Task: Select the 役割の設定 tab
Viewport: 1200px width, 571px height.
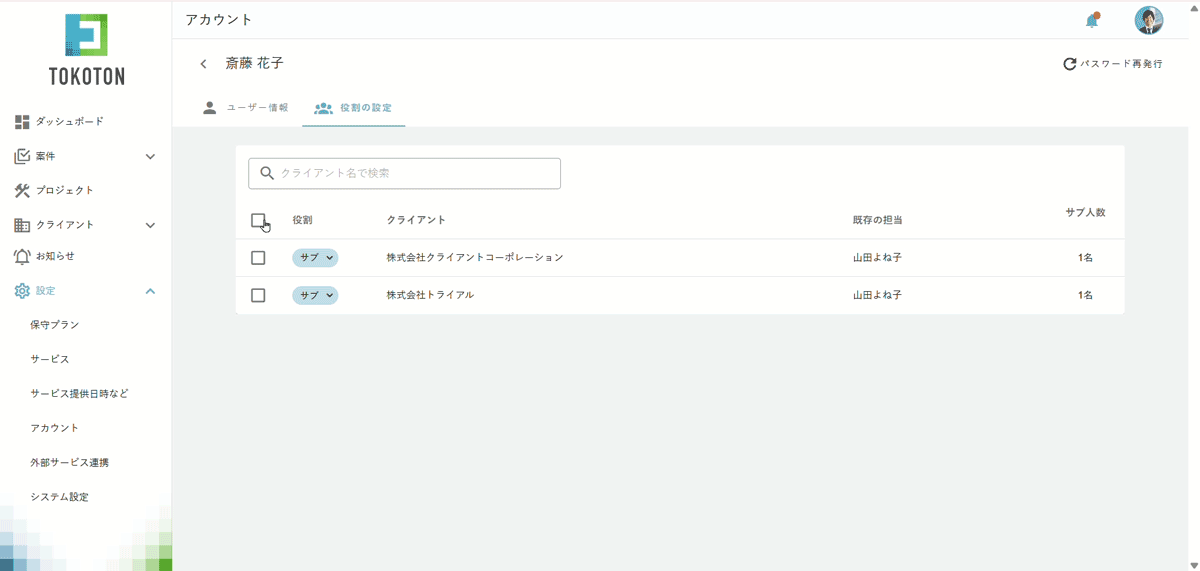Action: 354,108
